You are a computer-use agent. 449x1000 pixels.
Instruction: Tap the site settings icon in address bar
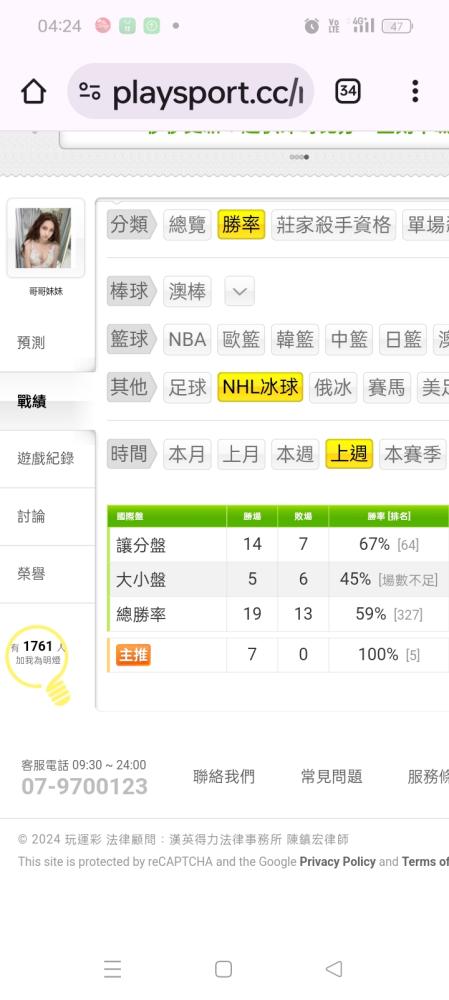click(x=90, y=92)
